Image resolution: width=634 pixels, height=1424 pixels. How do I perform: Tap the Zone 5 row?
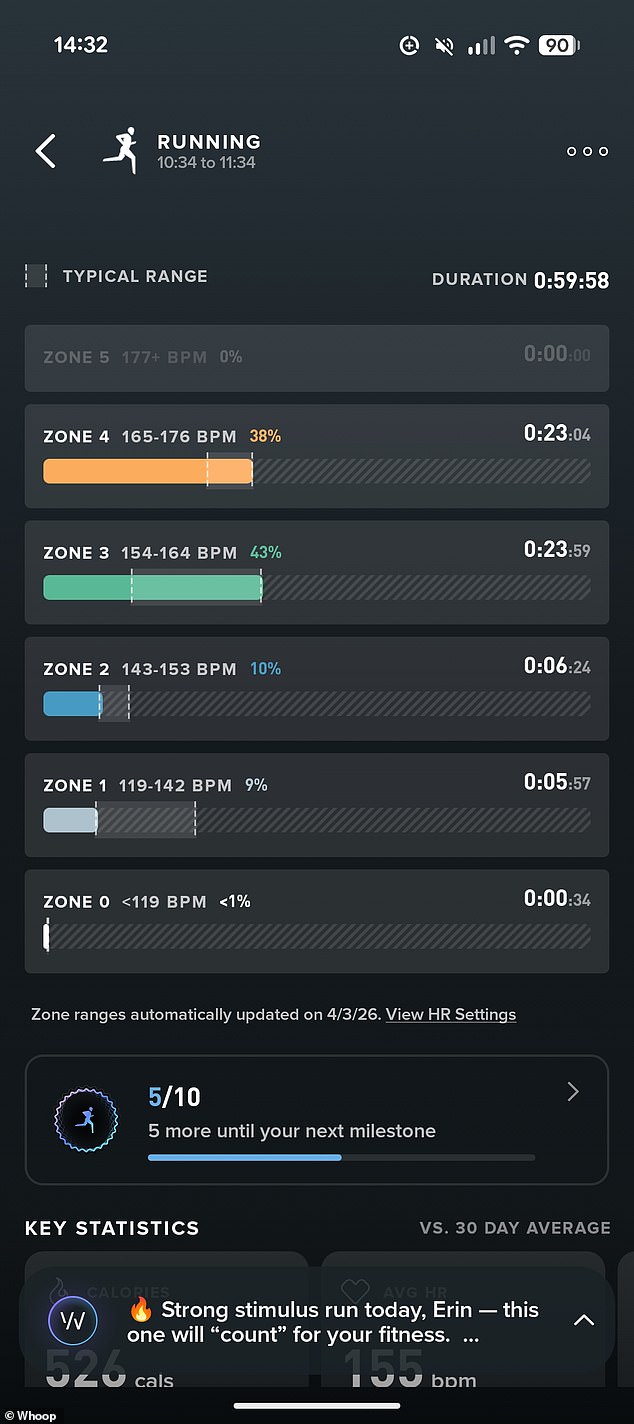pyautogui.click(x=316, y=356)
